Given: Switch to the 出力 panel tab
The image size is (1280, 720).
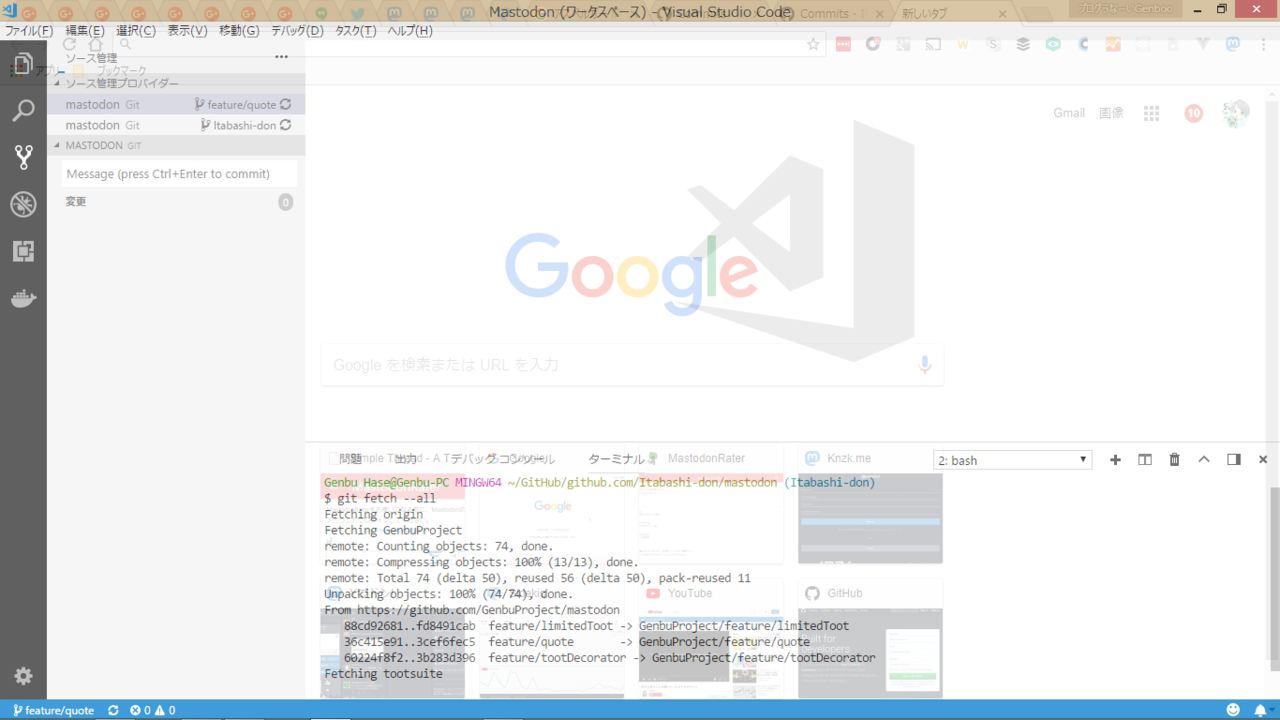Looking at the screenshot, I should coord(405,459).
